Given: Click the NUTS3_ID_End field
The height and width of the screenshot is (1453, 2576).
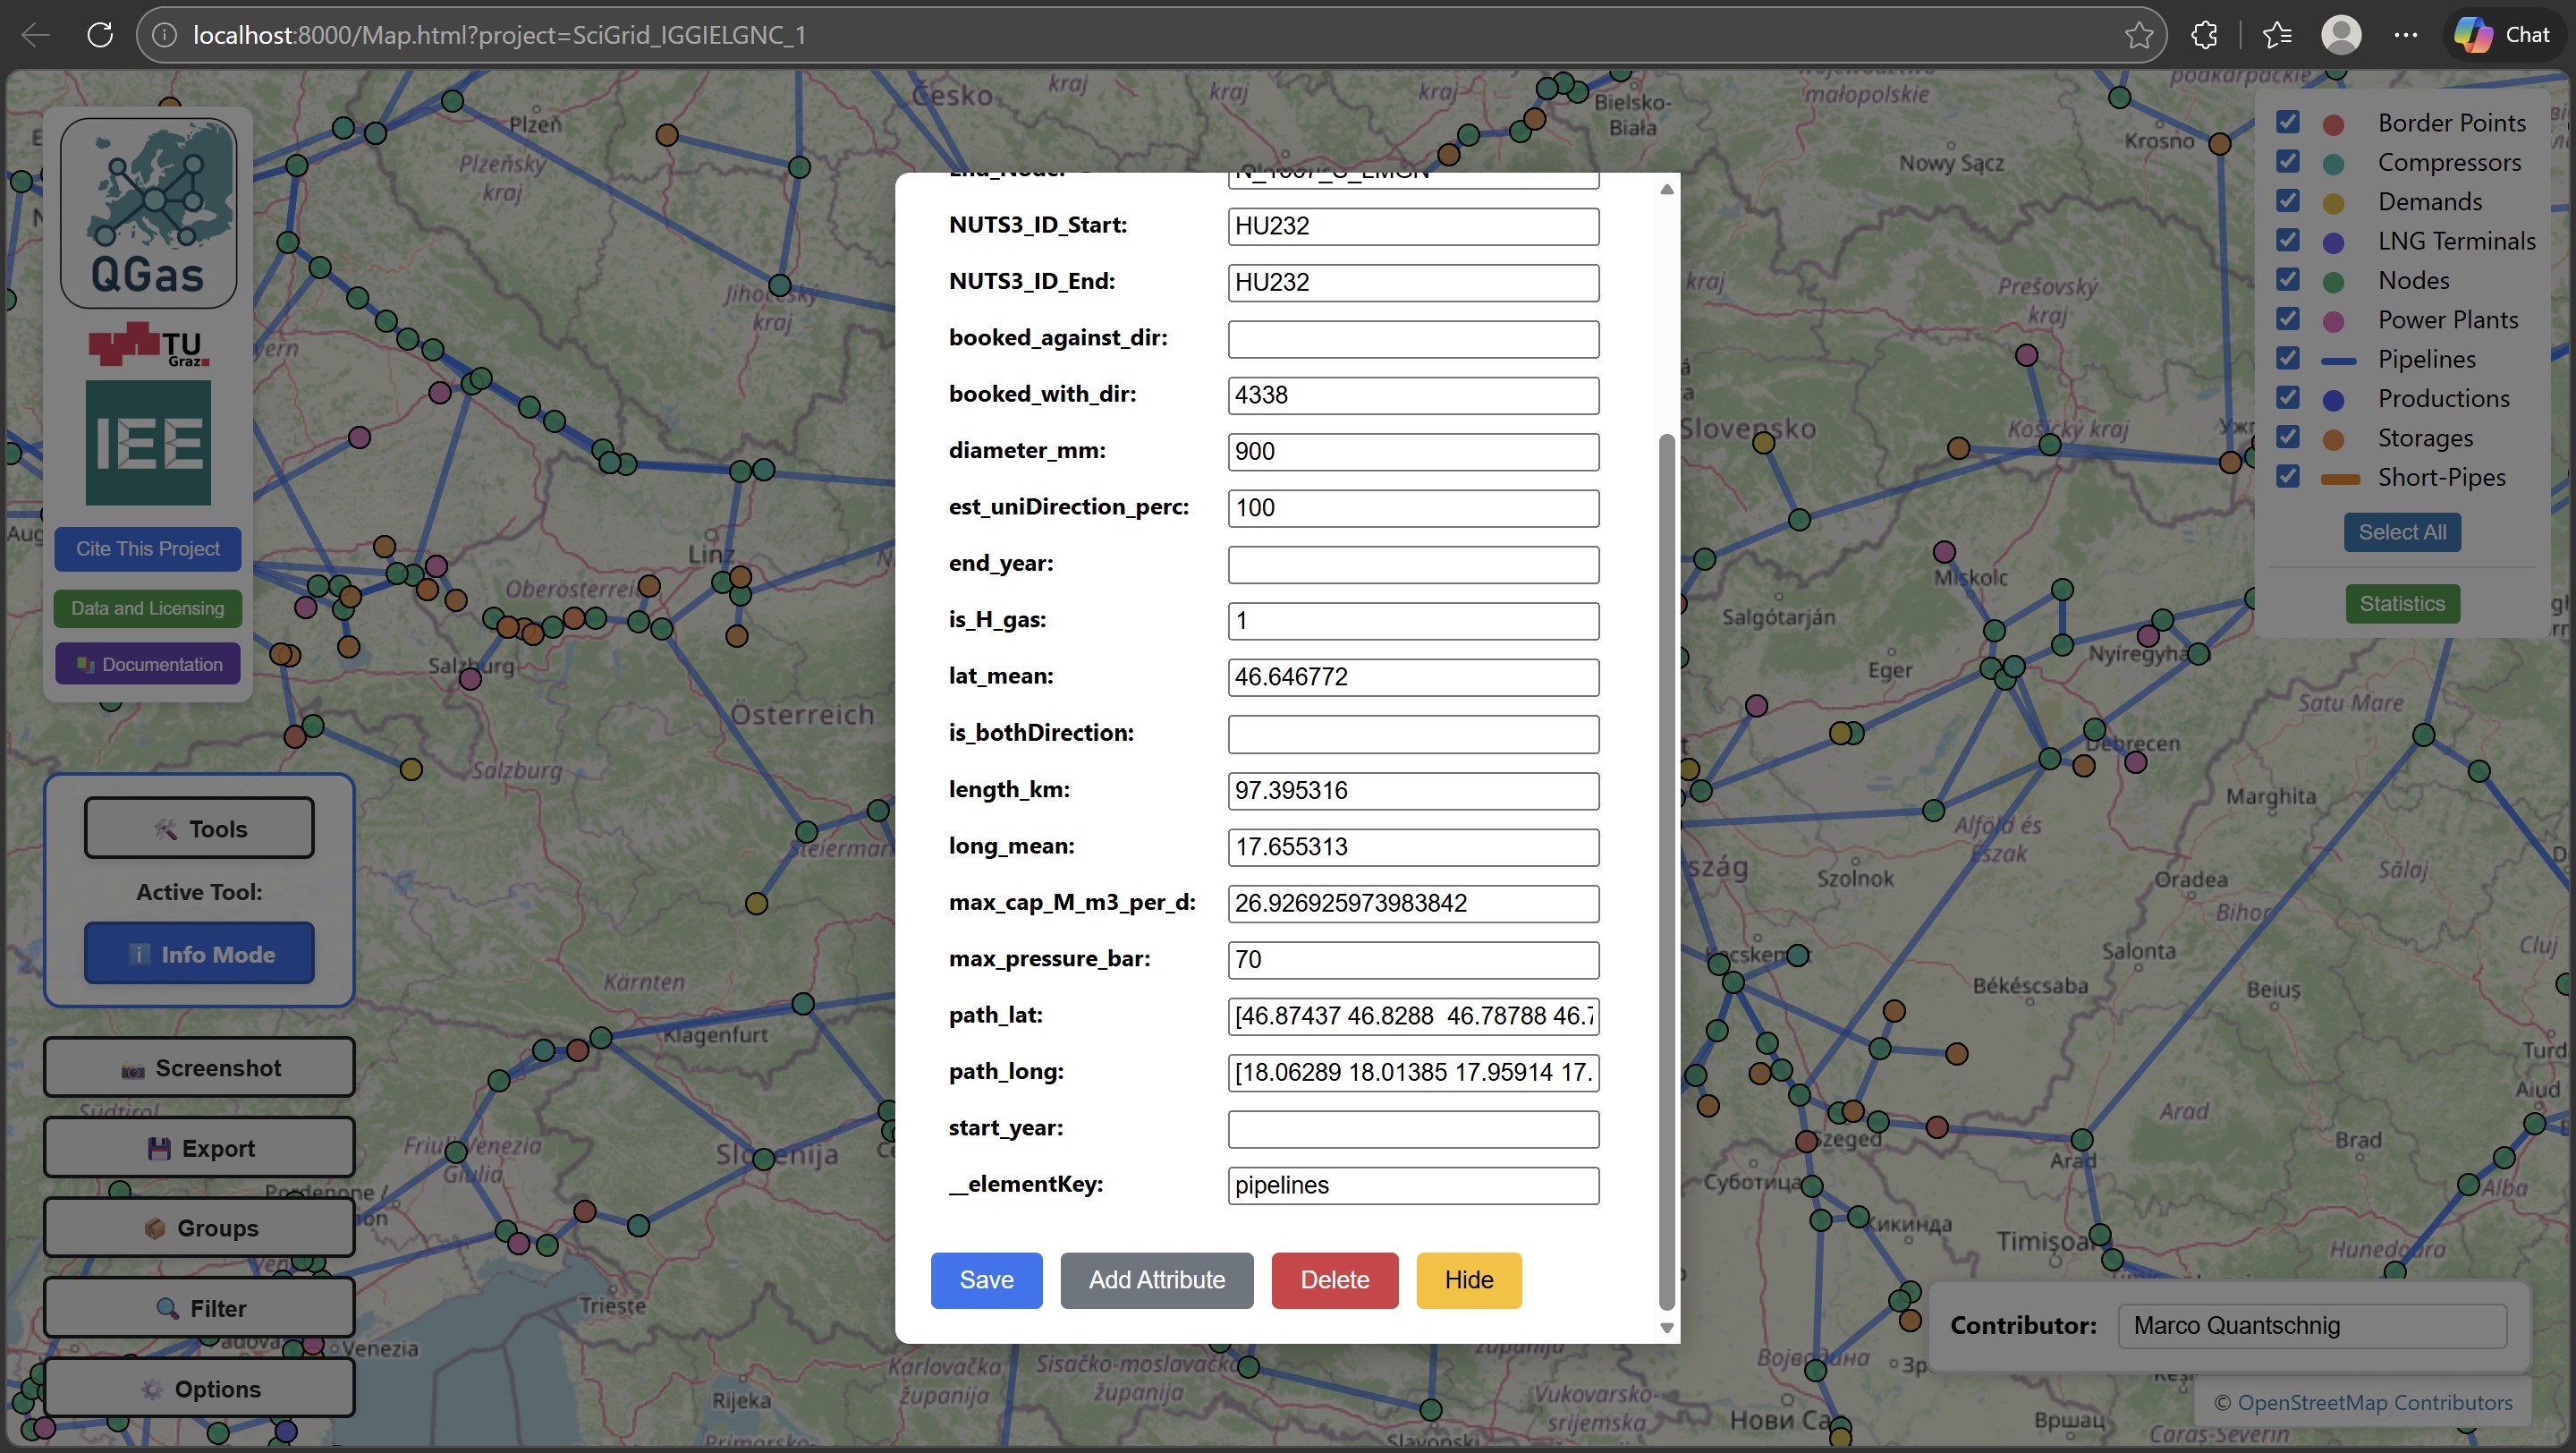Looking at the screenshot, I should click(1413, 282).
